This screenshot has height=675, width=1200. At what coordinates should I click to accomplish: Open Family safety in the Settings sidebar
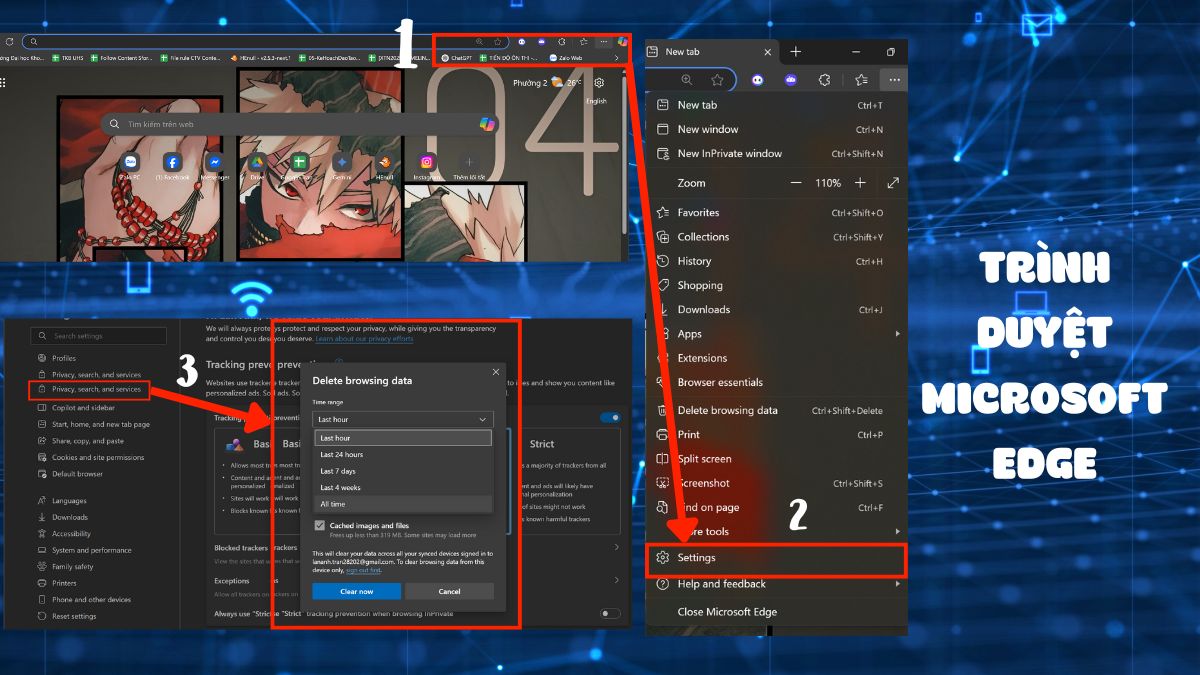(x=65, y=566)
